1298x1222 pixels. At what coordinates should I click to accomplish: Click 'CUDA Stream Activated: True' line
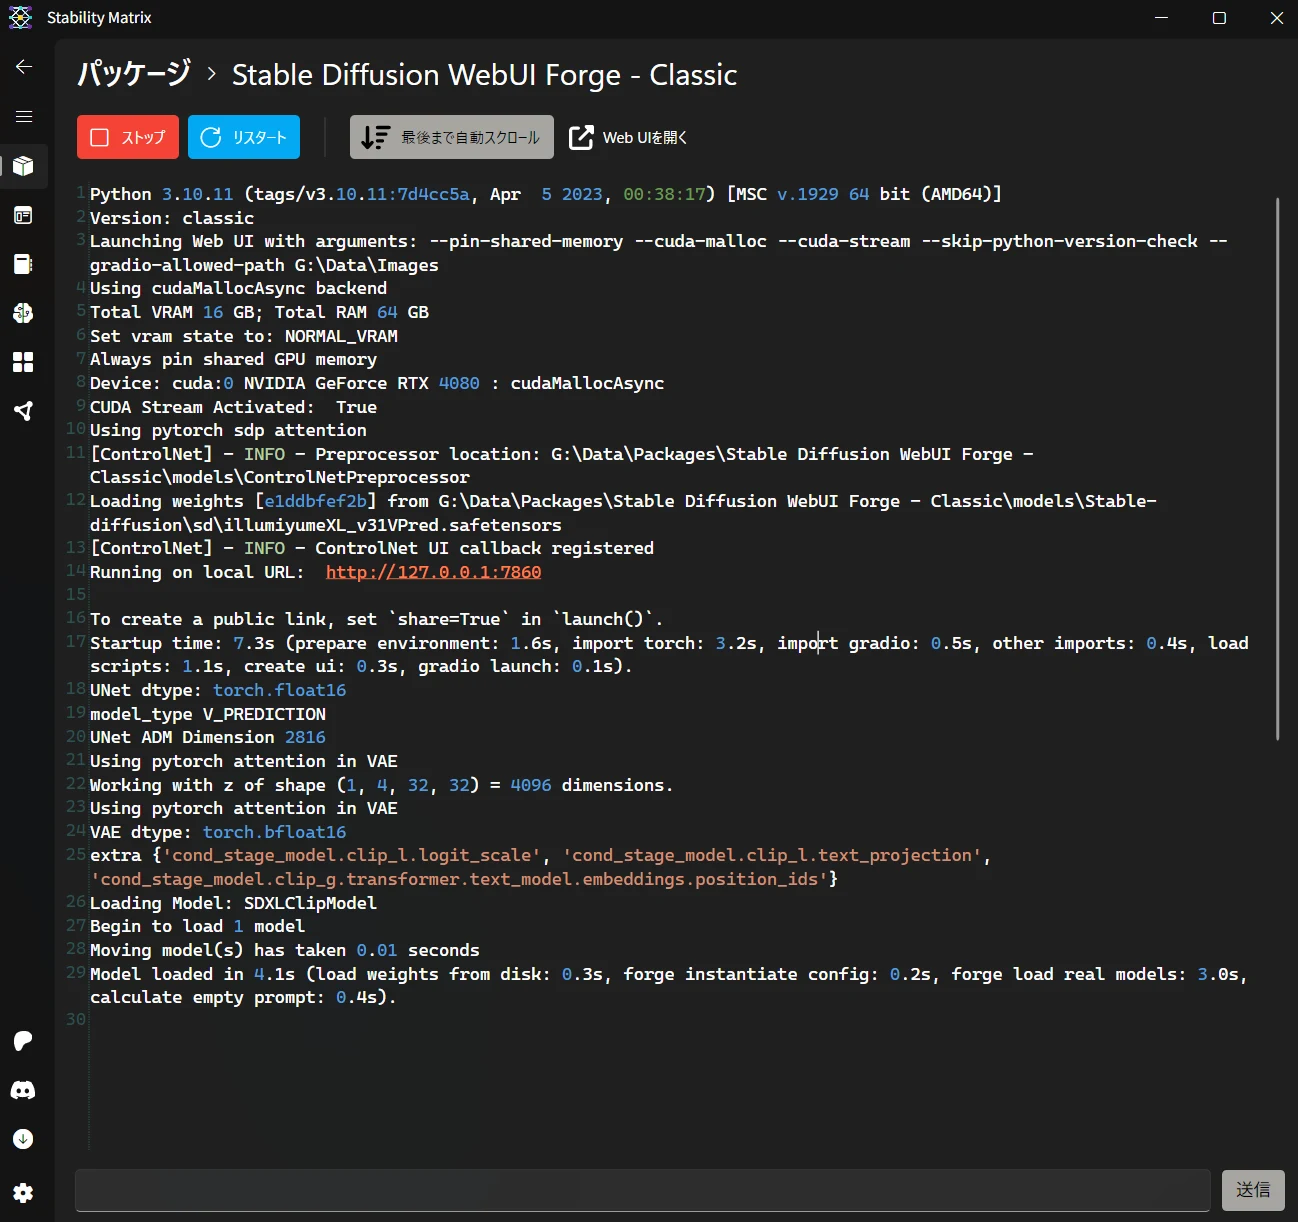click(233, 407)
